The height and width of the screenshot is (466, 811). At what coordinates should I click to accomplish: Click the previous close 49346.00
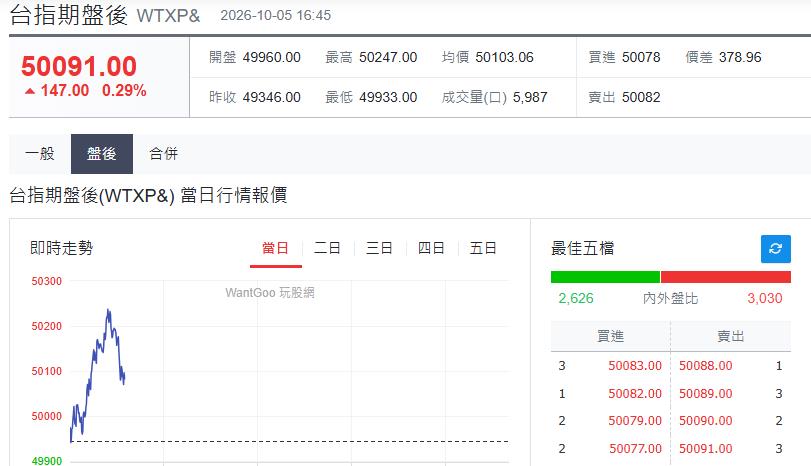[272, 97]
